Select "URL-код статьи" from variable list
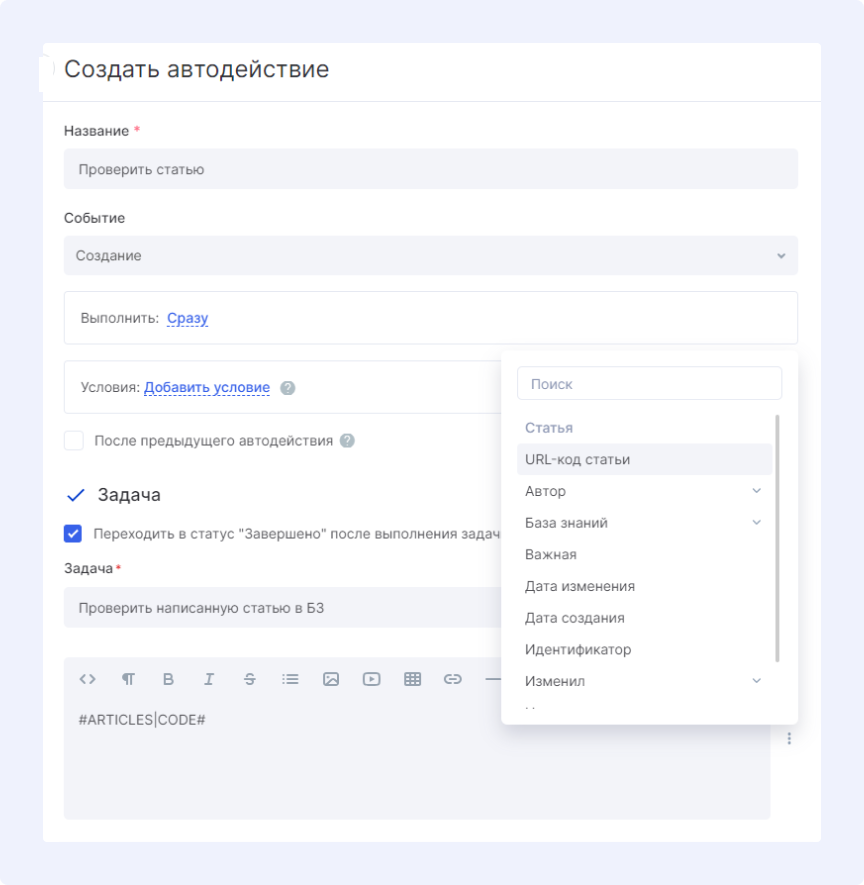This screenshot has width=864, height=885. point(578,460)
